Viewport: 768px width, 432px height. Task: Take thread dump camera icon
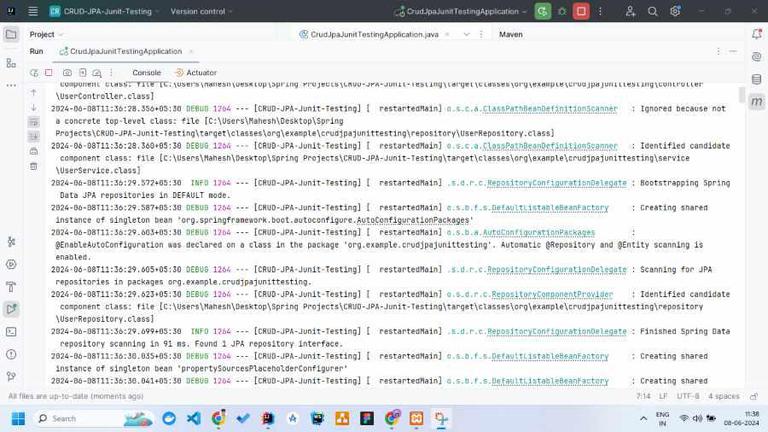67,72
